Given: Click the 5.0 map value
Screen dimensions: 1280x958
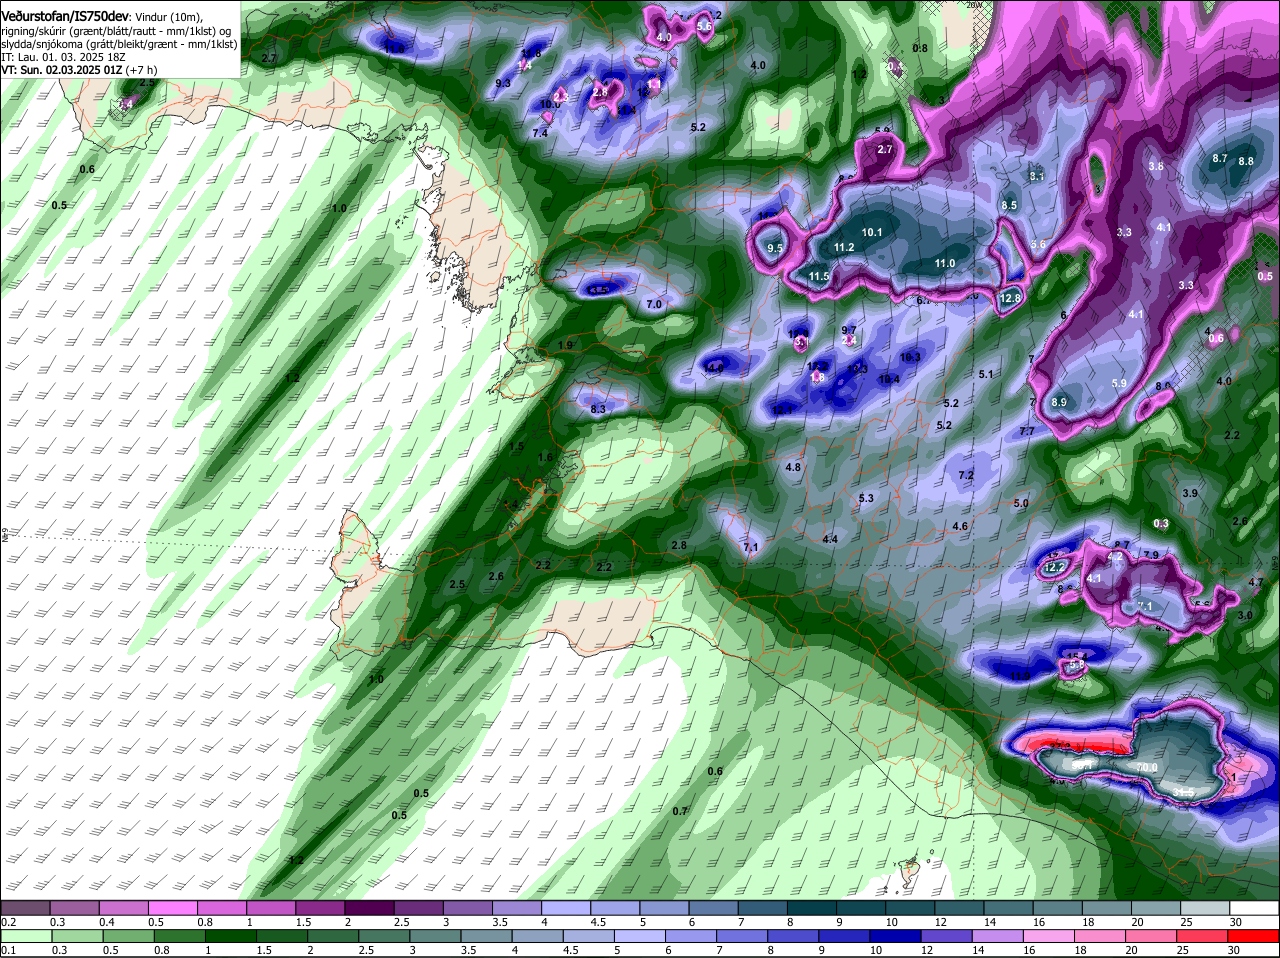Looking at the screenshot, I should pyautogui.click(x=1021, y=503).
